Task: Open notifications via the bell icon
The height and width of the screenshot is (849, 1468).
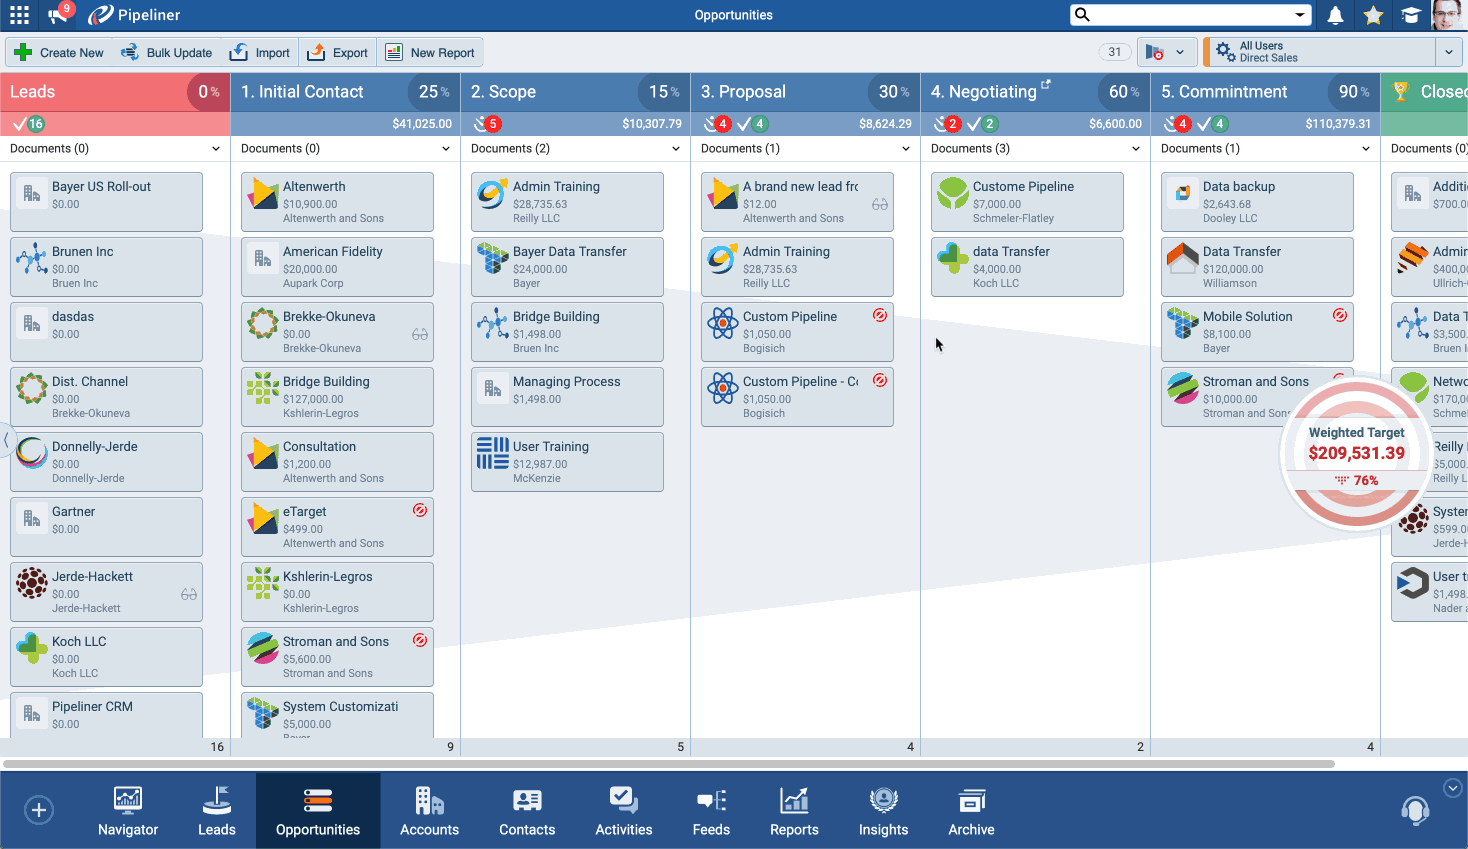Action: [x=1333, y=15]
